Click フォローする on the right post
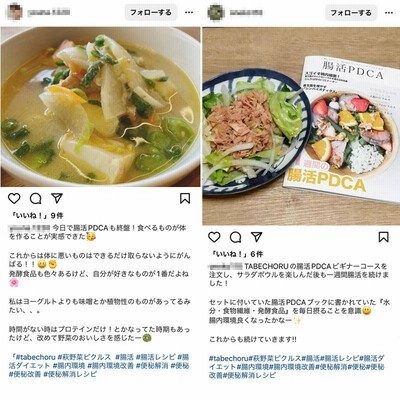Image resolution: width=400 pixels, height=400 pixels. (351, 13)
